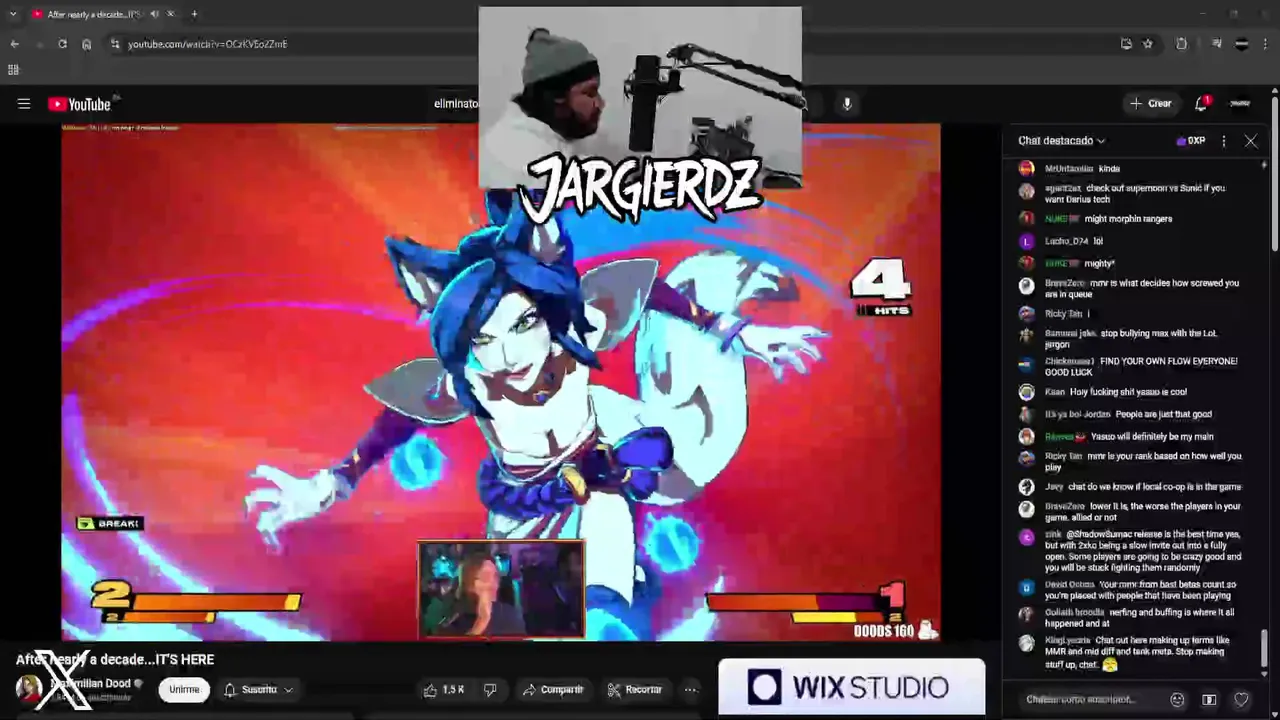Expand the Chat destacado dropdown

1061,141
